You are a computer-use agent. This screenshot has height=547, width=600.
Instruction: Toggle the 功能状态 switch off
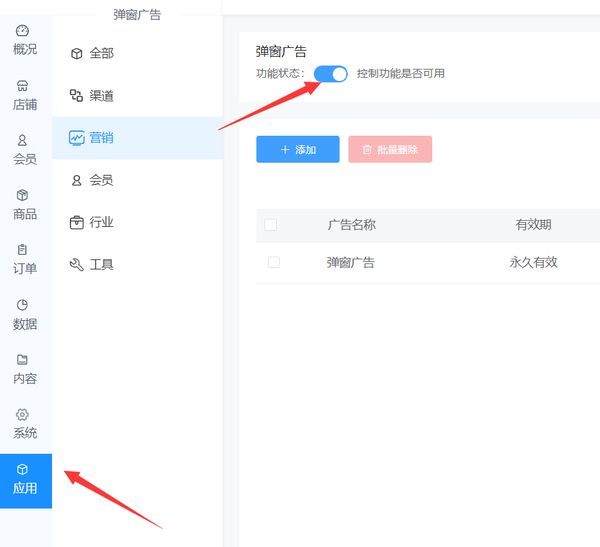(x=330, y=74)
